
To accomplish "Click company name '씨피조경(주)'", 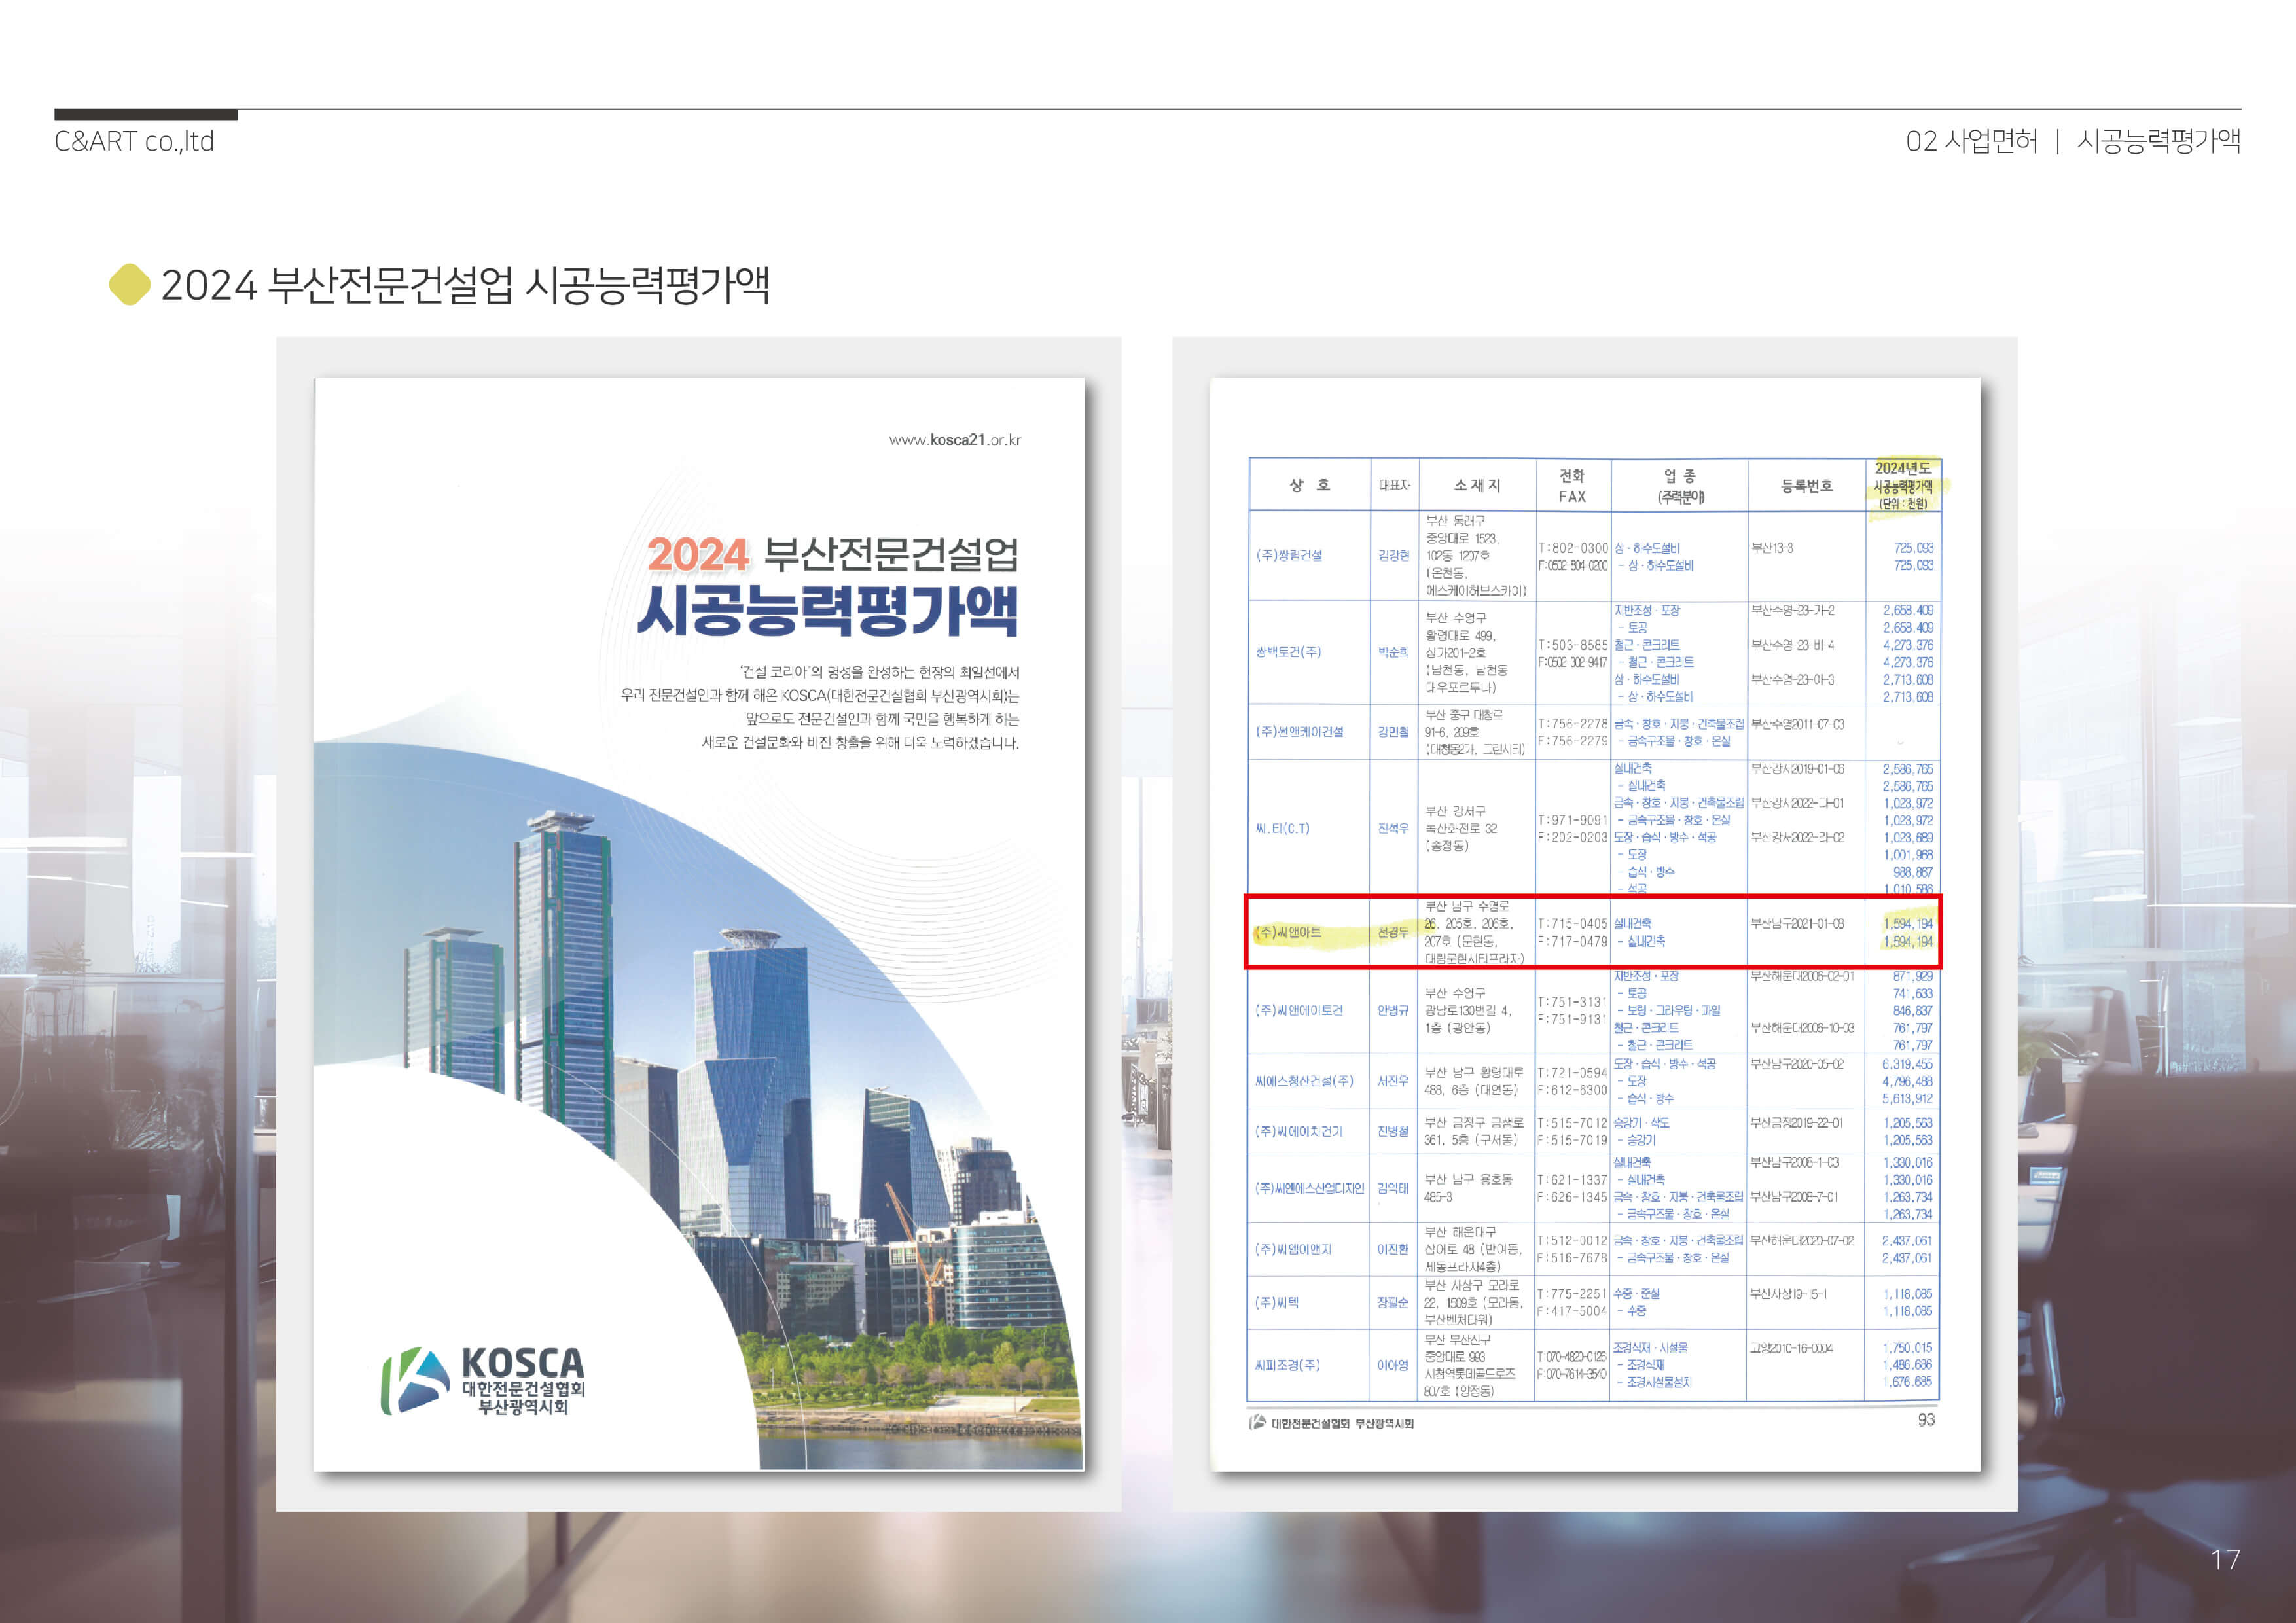I will (1288, 1365).
